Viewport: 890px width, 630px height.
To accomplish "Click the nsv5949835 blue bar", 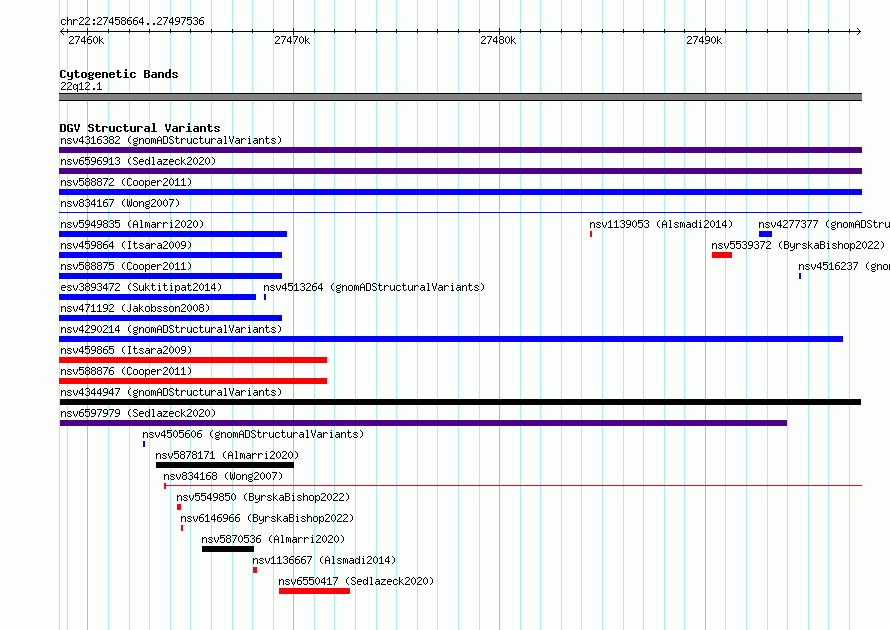I will (173, 234).
